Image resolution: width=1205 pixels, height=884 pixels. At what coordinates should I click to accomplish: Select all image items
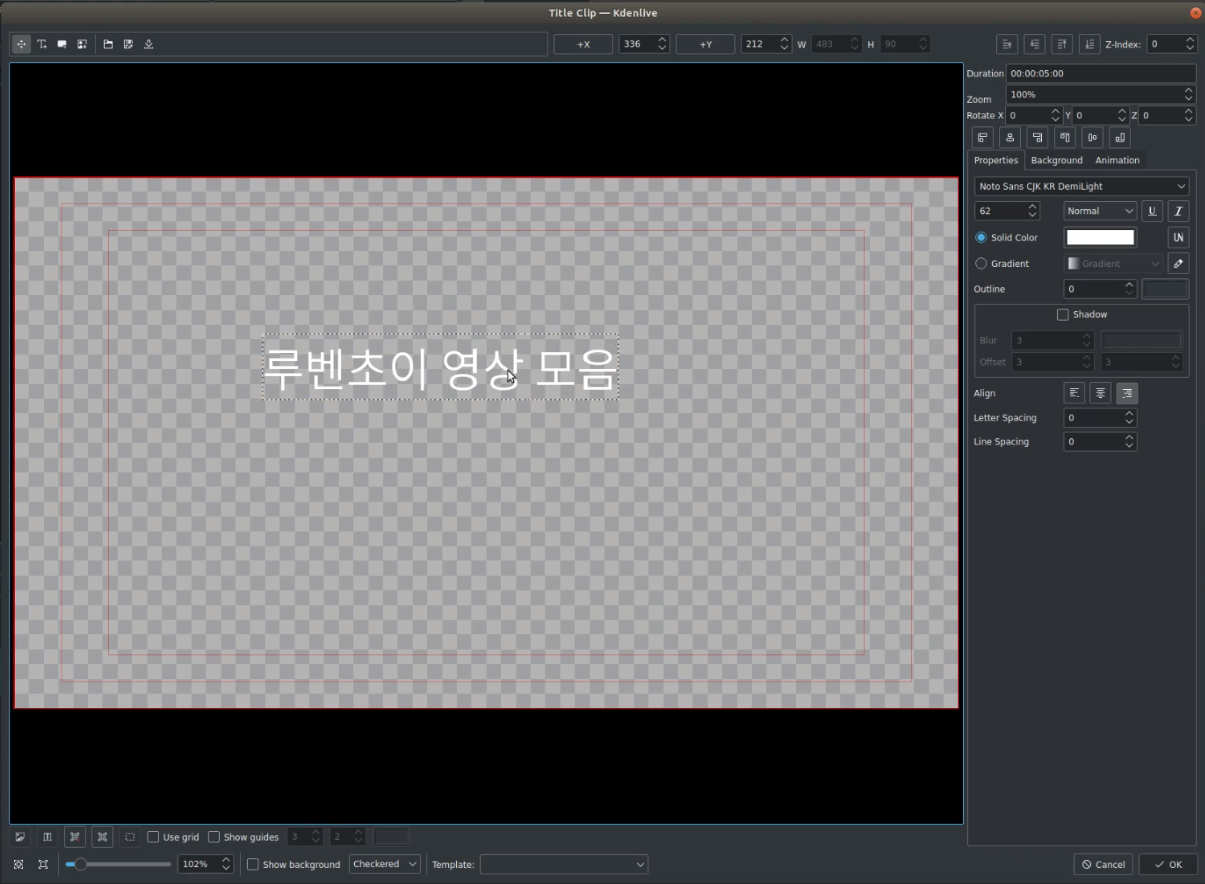(x=19, y=837)
